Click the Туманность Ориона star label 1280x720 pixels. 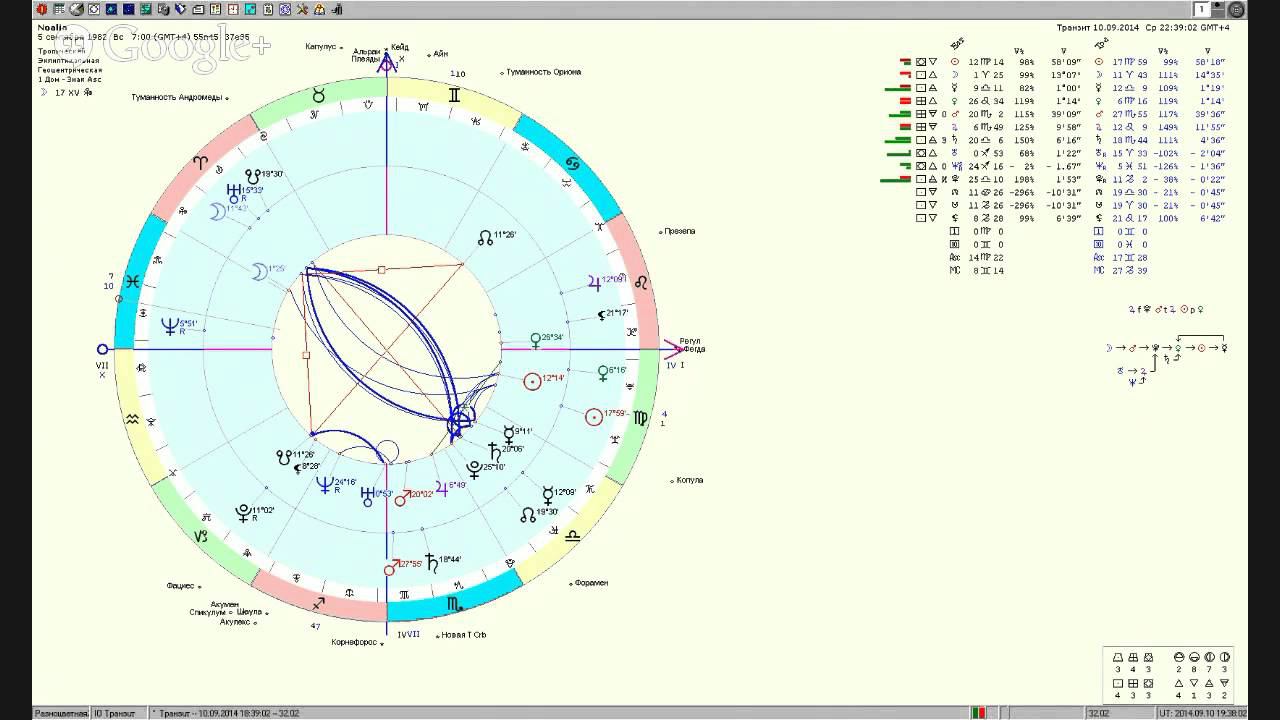[x=543, y=72]
